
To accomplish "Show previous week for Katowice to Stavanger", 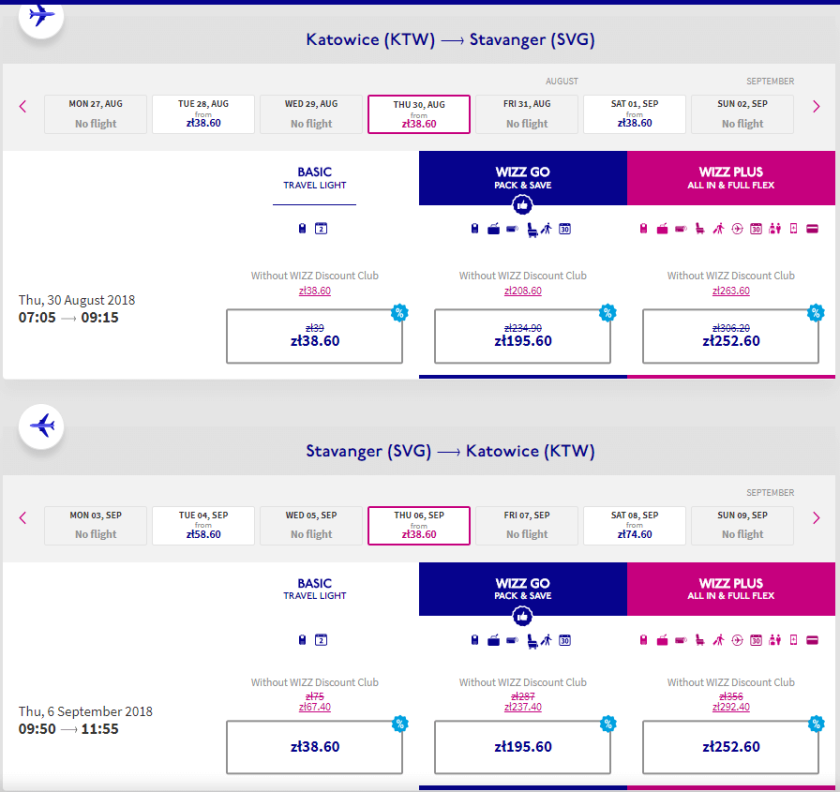I will point(23,106).
